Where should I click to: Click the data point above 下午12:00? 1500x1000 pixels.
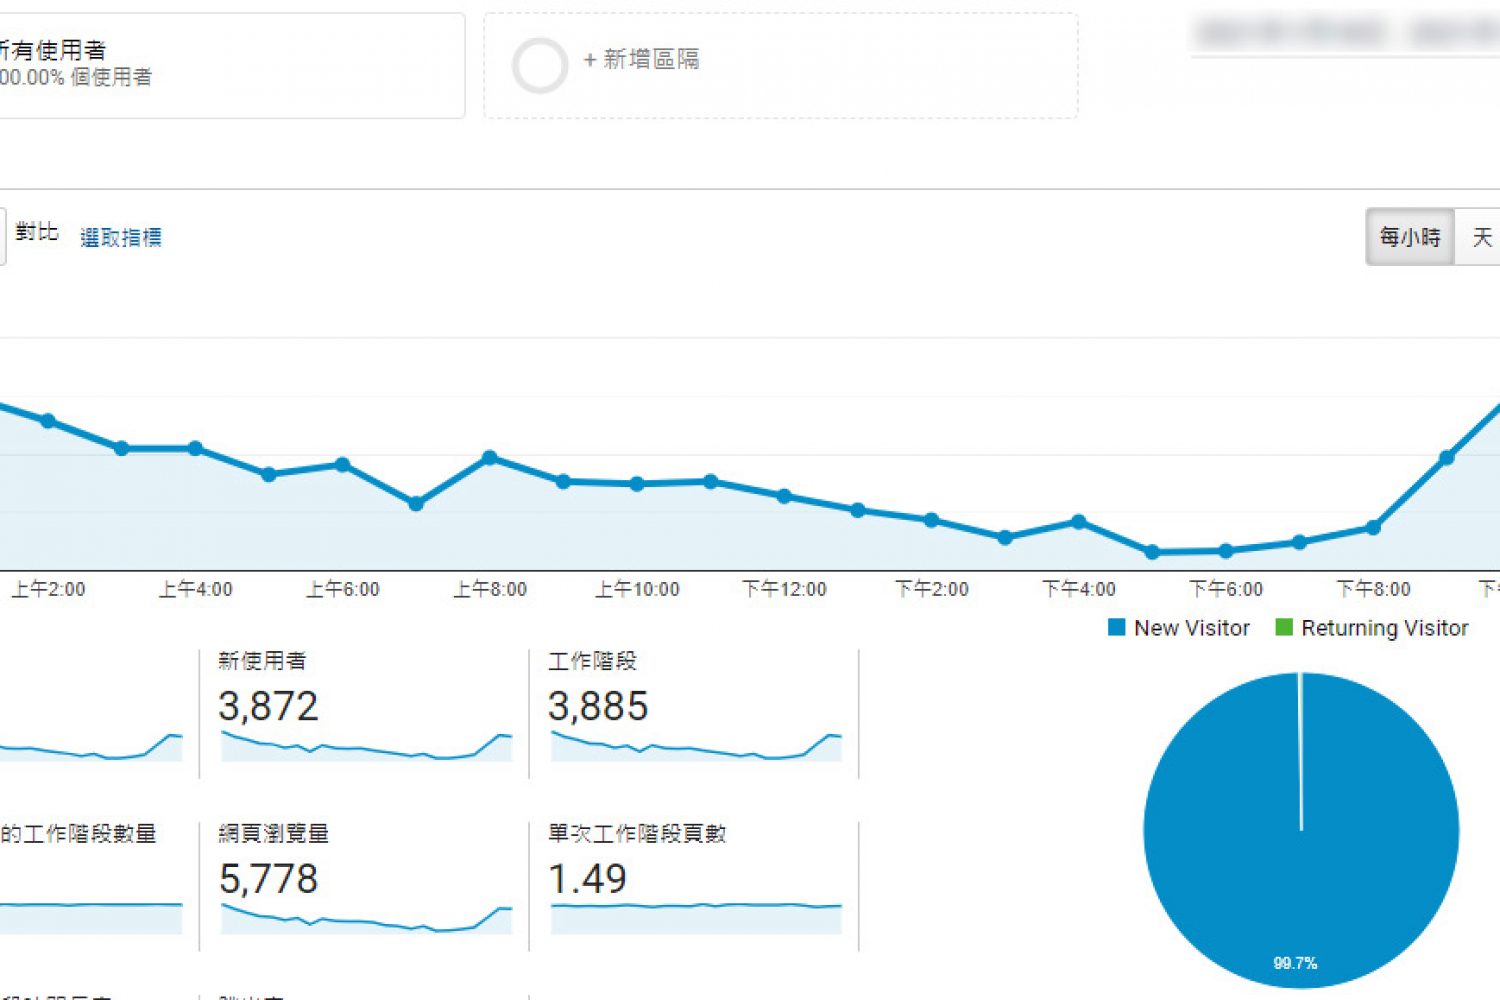click(784, 496)
